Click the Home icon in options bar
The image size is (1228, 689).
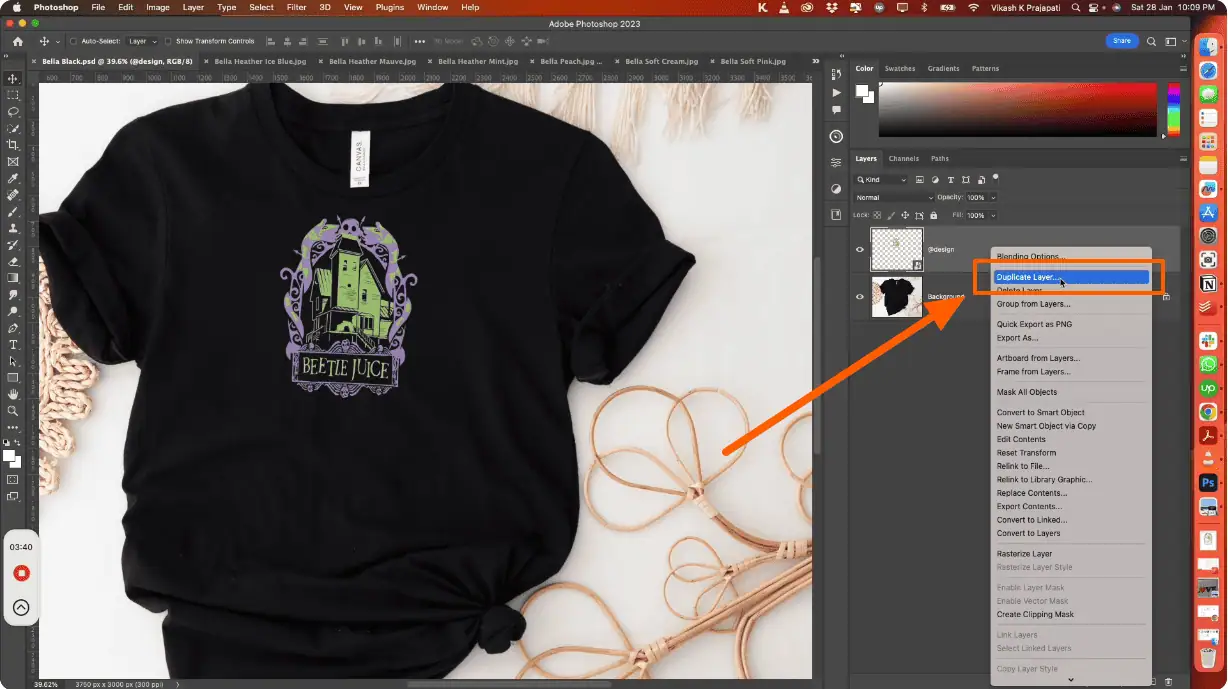click(17, 41)
